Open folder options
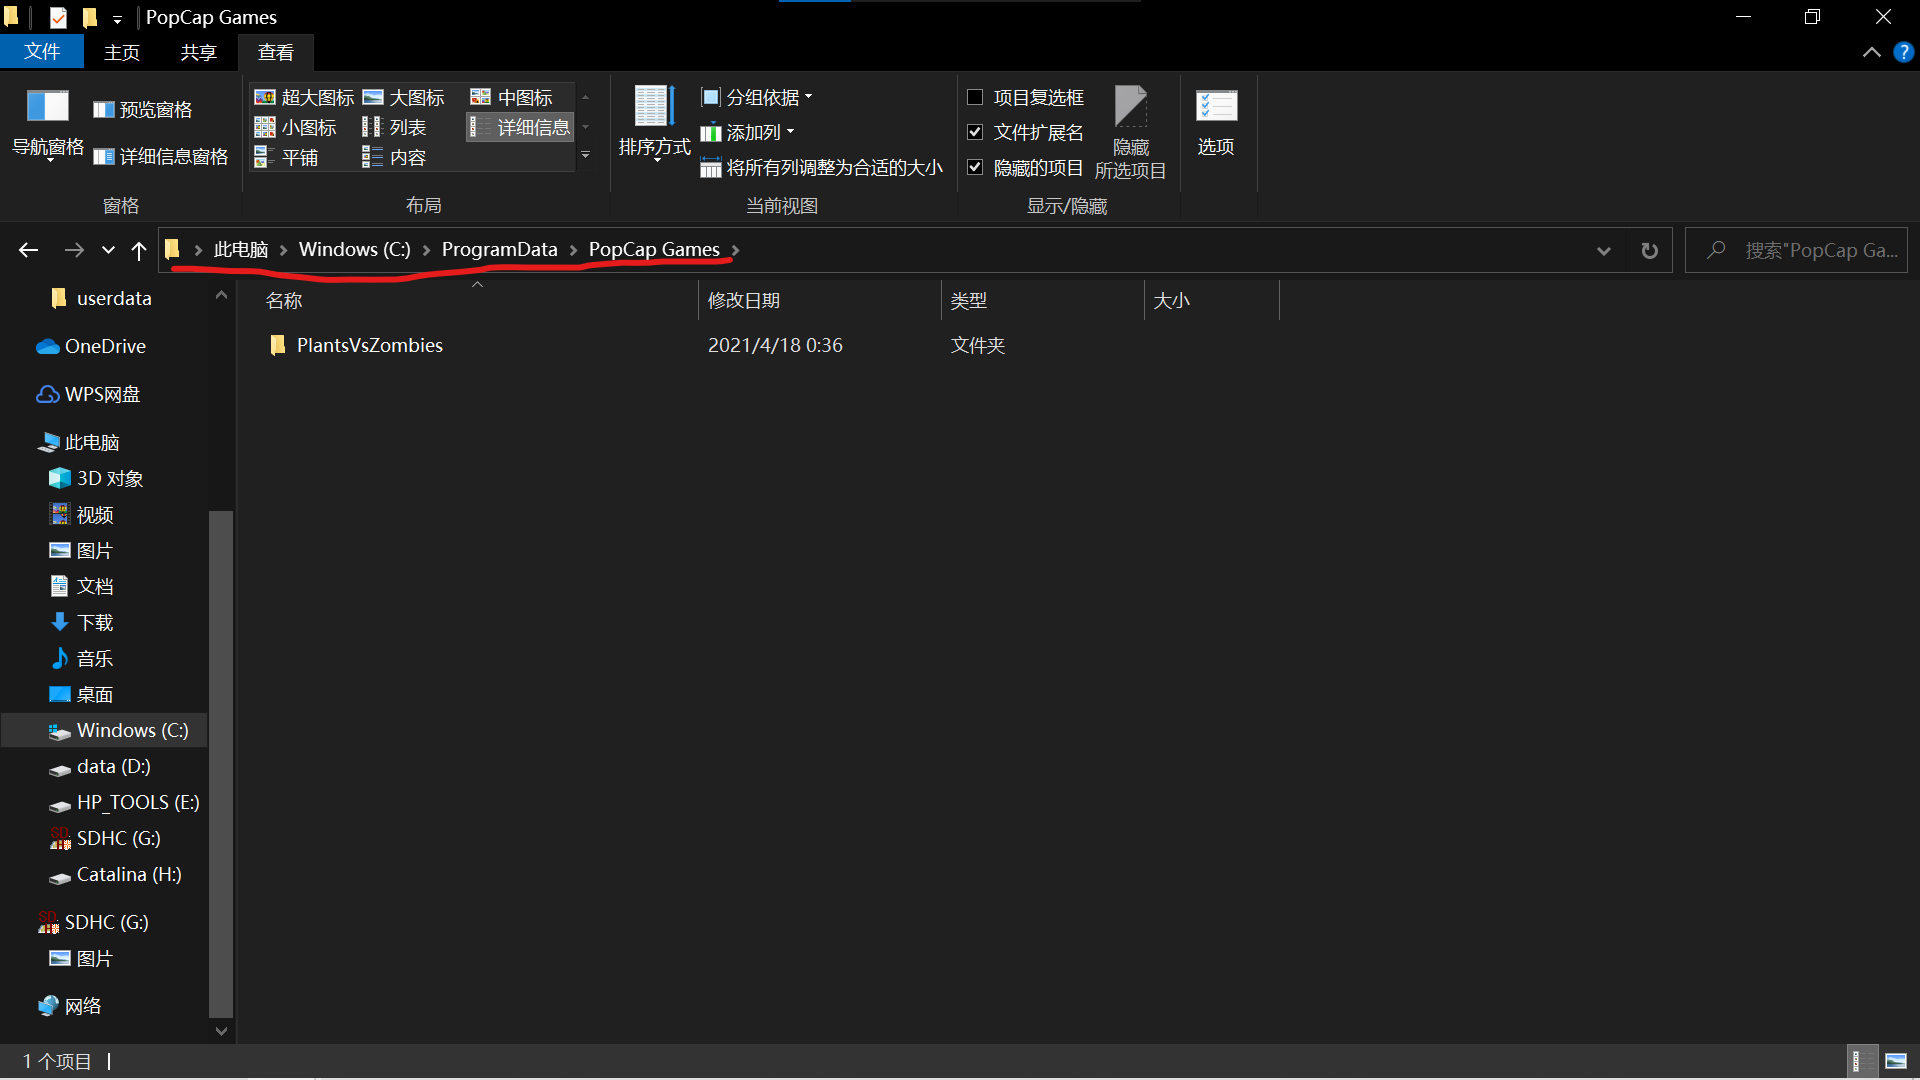The image size is (1920, 1080). tap(1216, 122)
